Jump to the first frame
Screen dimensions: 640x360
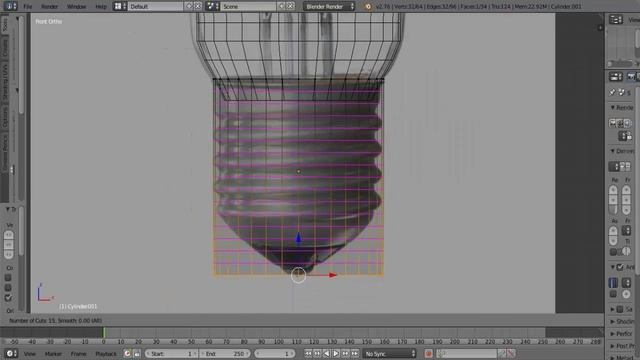[x=308, y=353]
